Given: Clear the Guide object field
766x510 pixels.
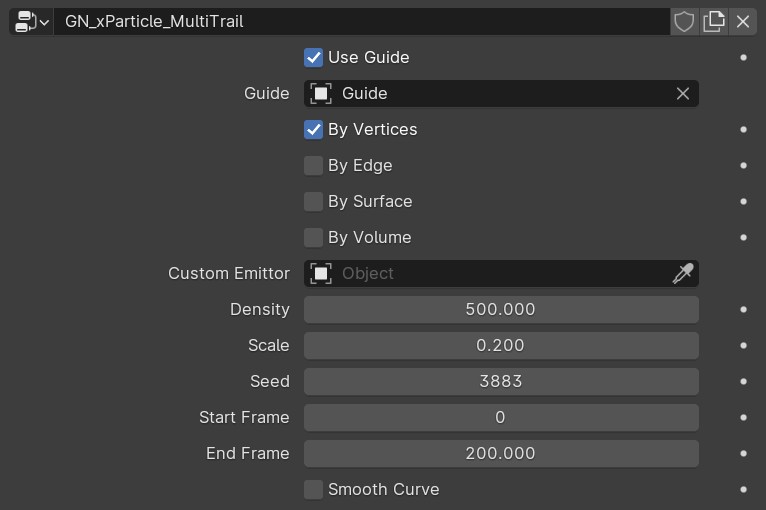Looking at the screenshot, I should [x=682, y=93].
